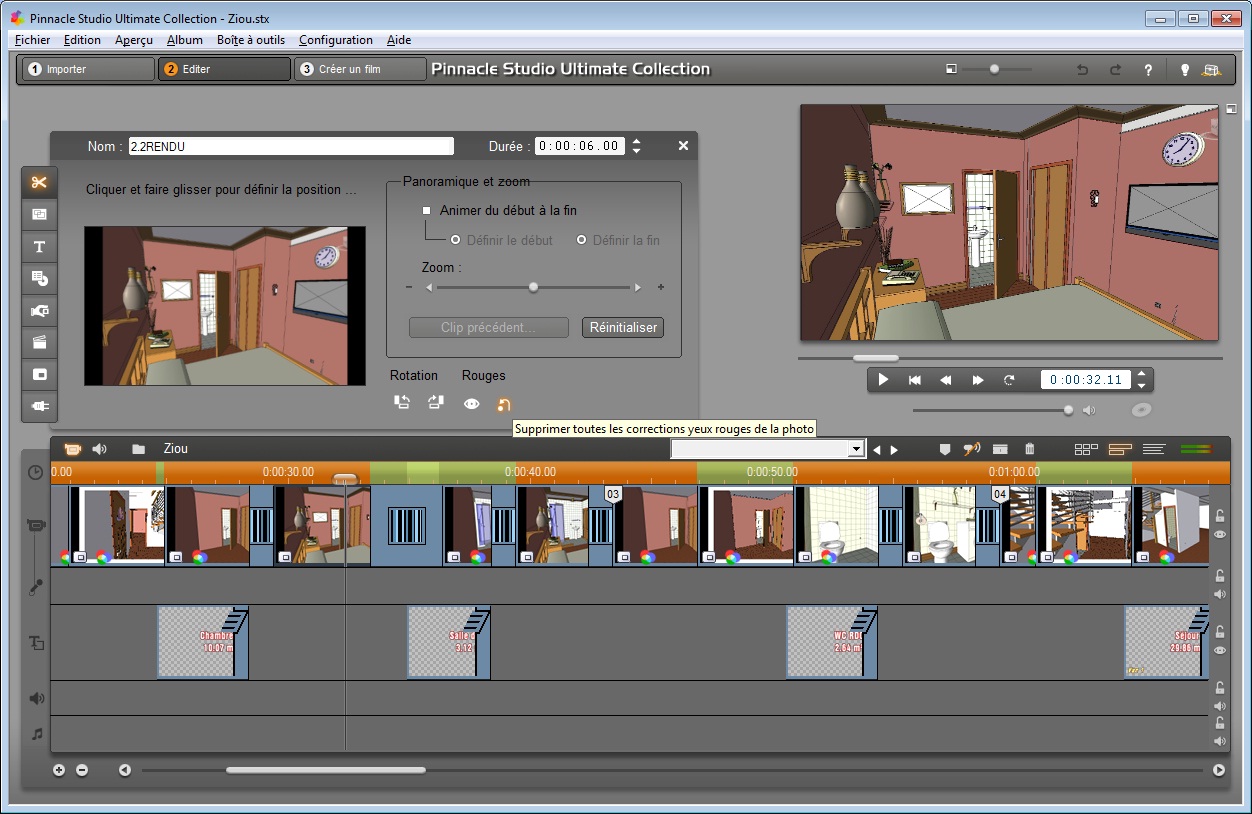
Task: Toggle lock on the title overlay track
Action: pyautogui.click(x=1219, y=632)
